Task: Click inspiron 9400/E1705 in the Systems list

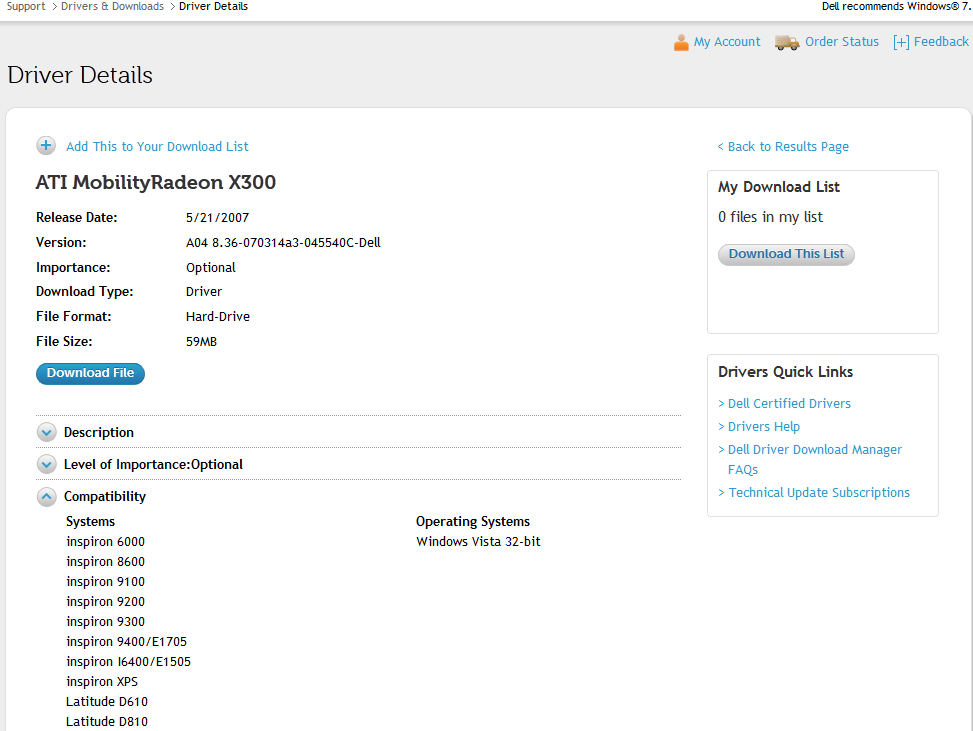Action: coord(127,642)
